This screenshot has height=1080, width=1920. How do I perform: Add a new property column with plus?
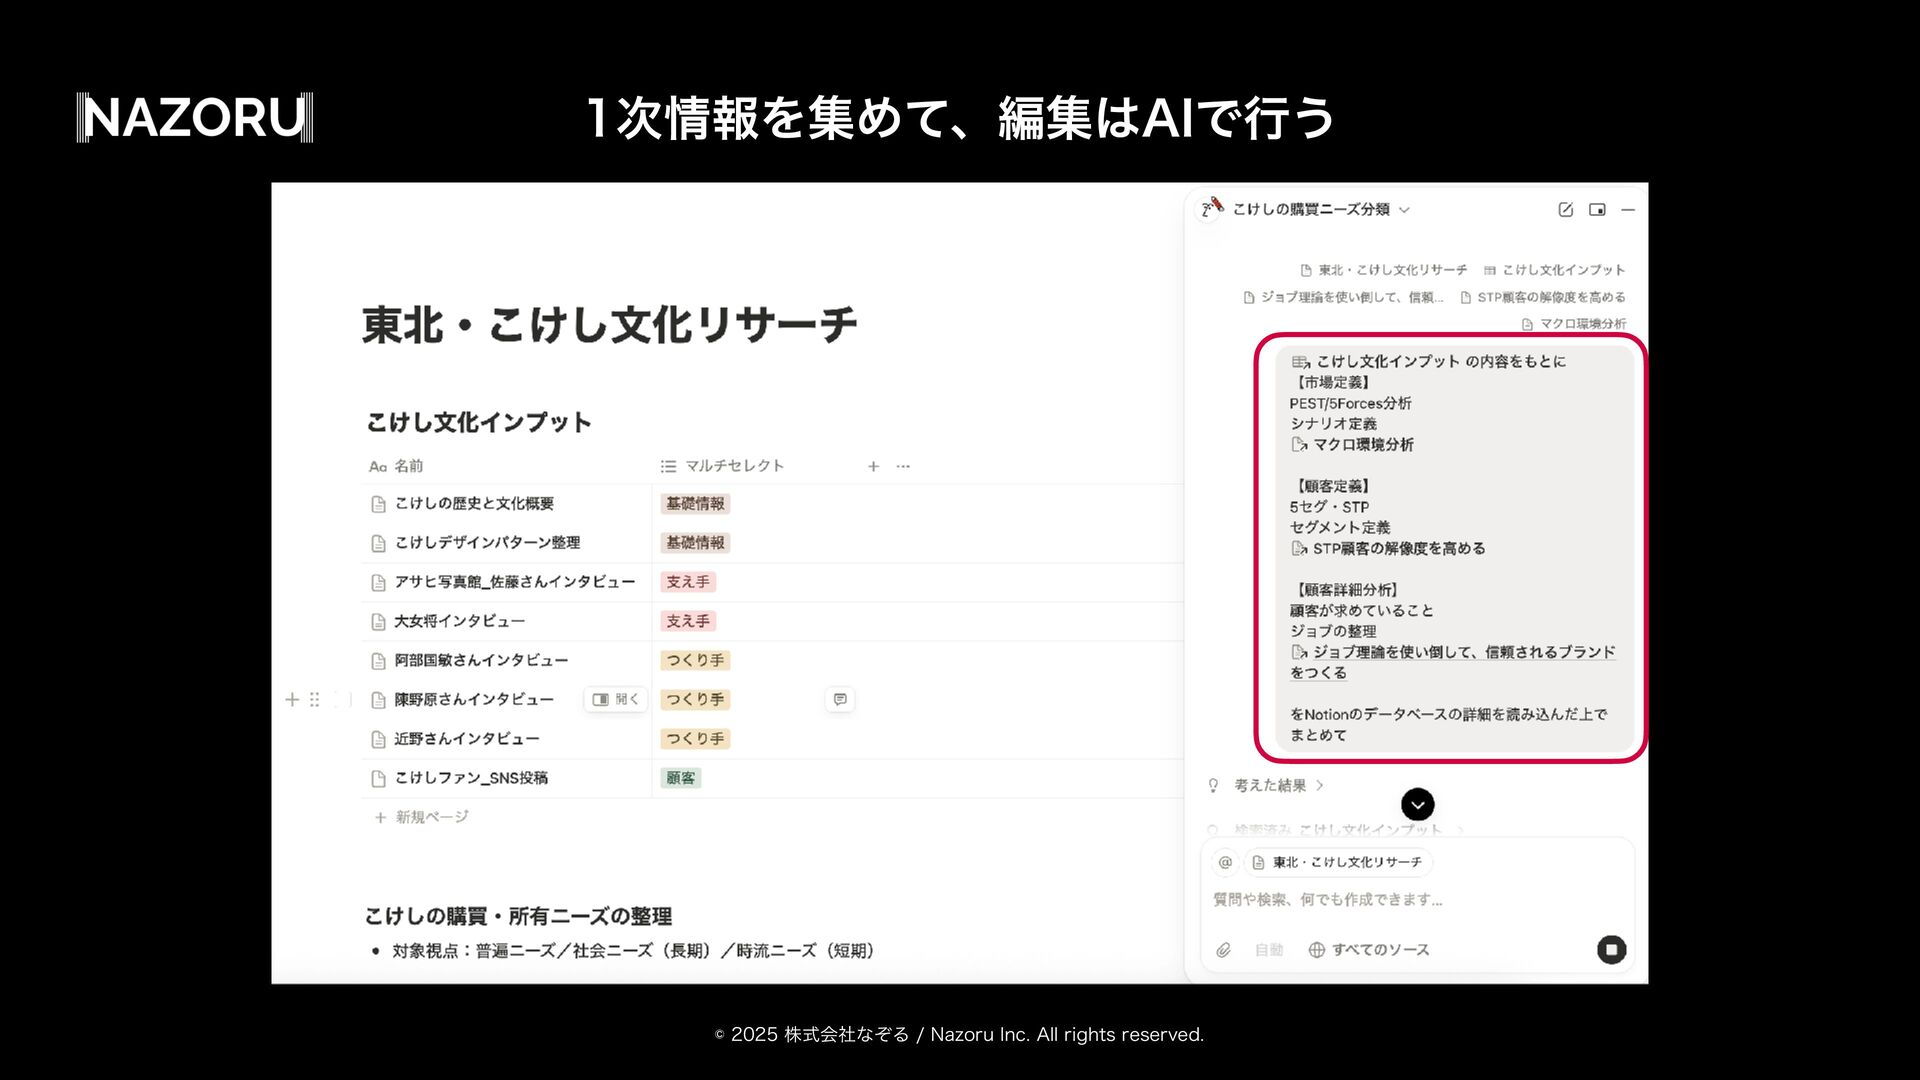[873, 466]
